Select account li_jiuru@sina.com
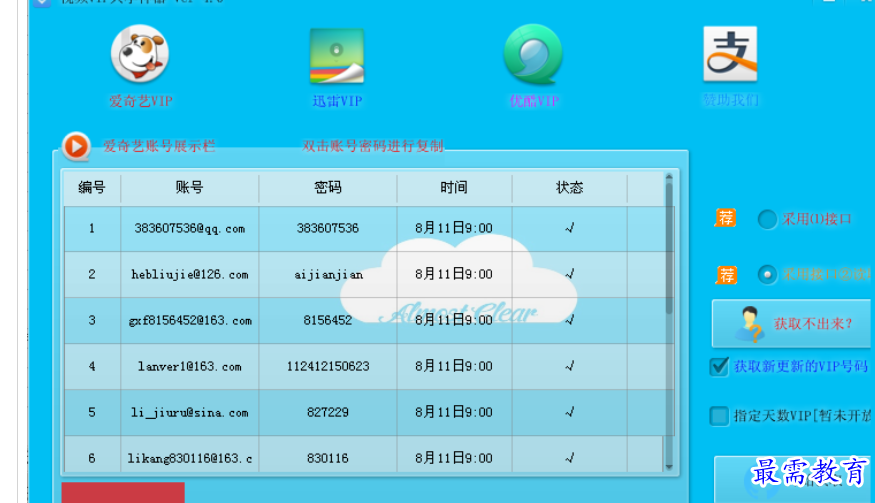 (190, 413)
